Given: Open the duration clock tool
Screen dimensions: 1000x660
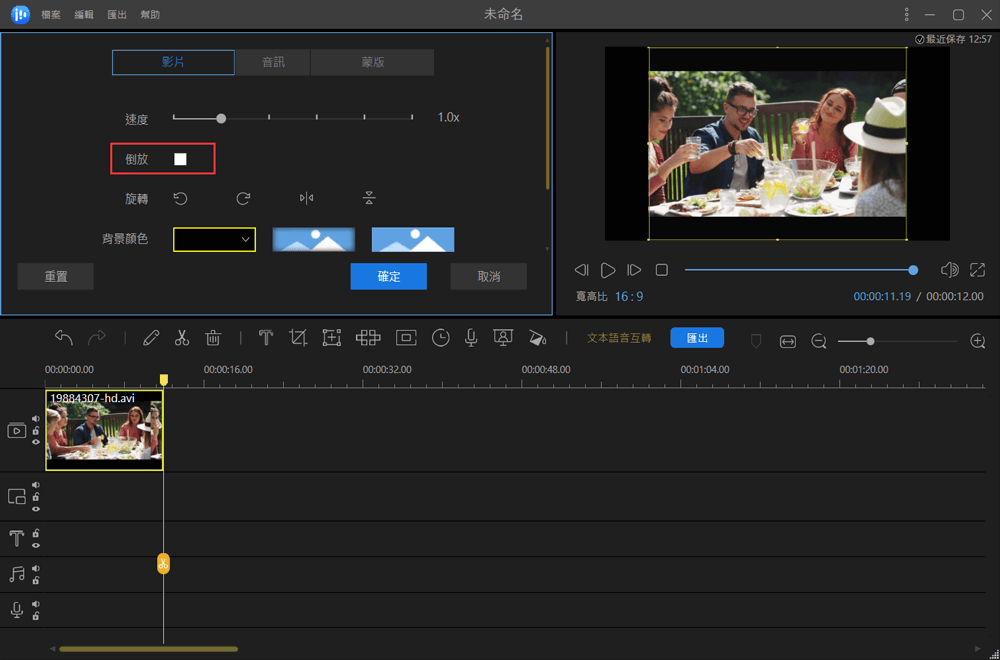Looking at the screenshot, I should pyautogui.click(x=440, y=339).
